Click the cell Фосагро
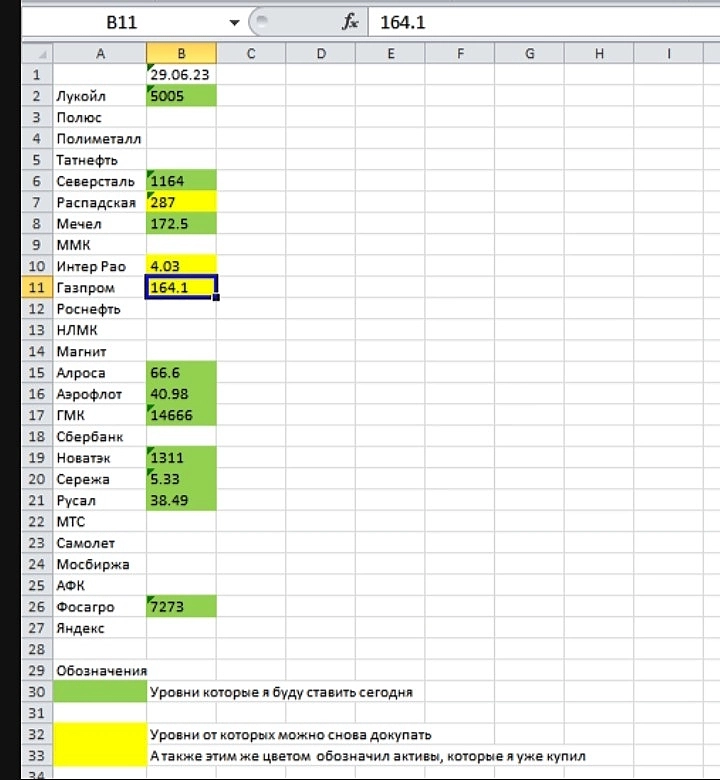This screenshot has width=720, height=780. (x=100, y=607)
